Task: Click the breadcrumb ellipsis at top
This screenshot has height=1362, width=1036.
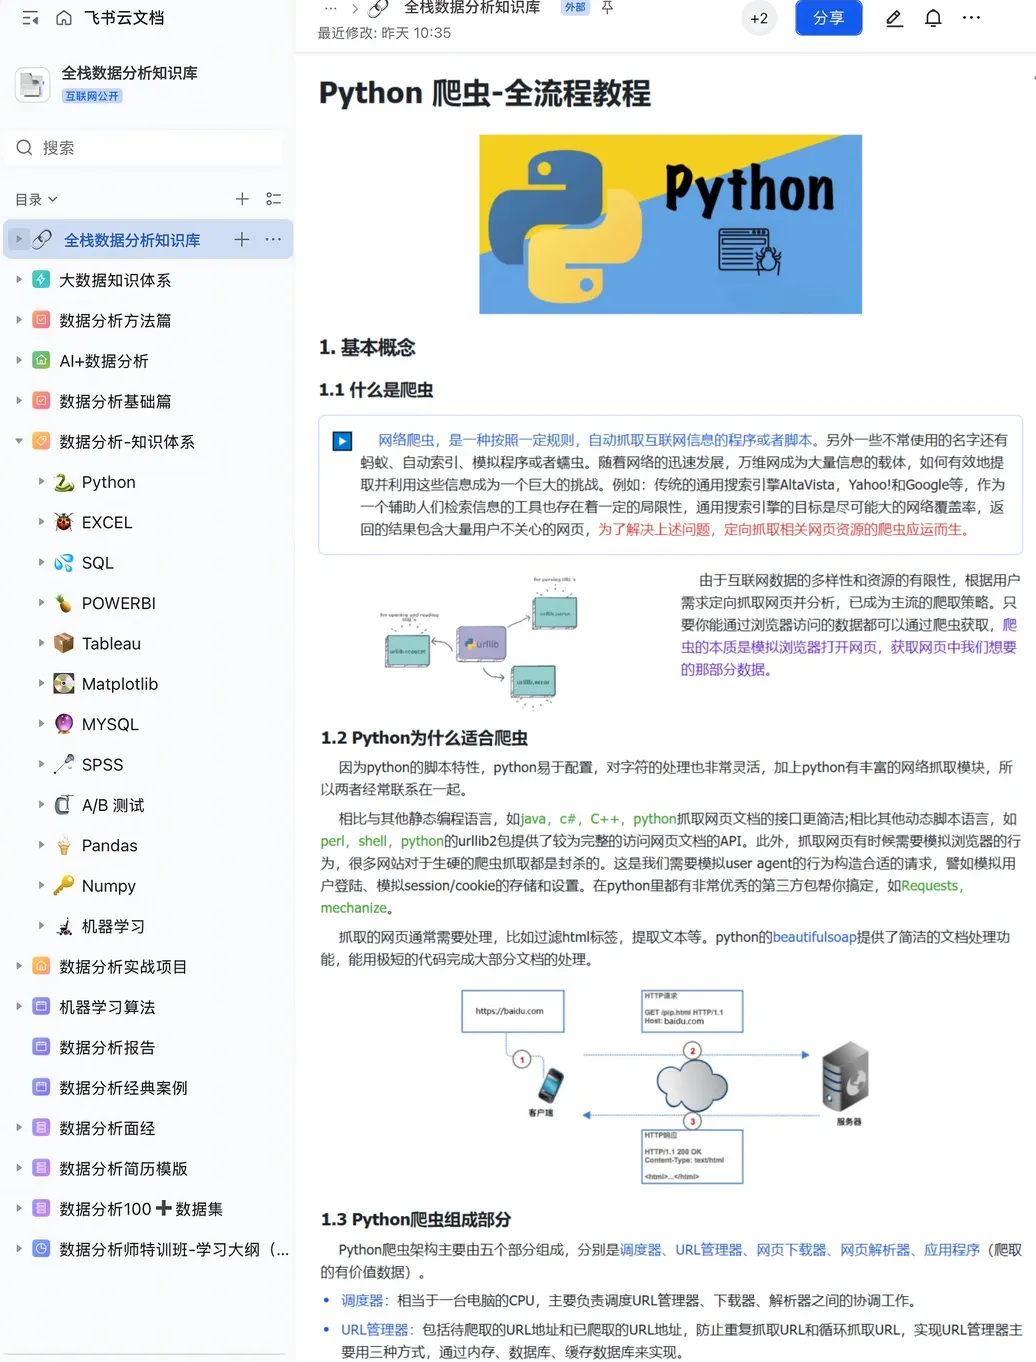Action: pos(331,8)
